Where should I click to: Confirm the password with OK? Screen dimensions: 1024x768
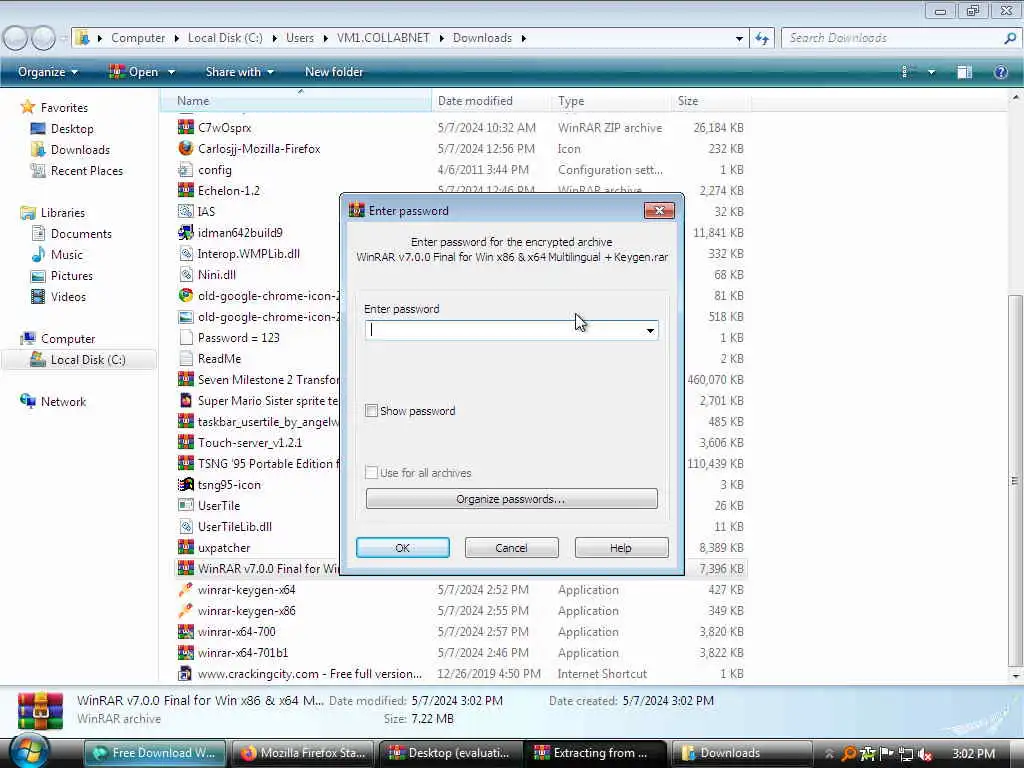click(x=403, y=548)
